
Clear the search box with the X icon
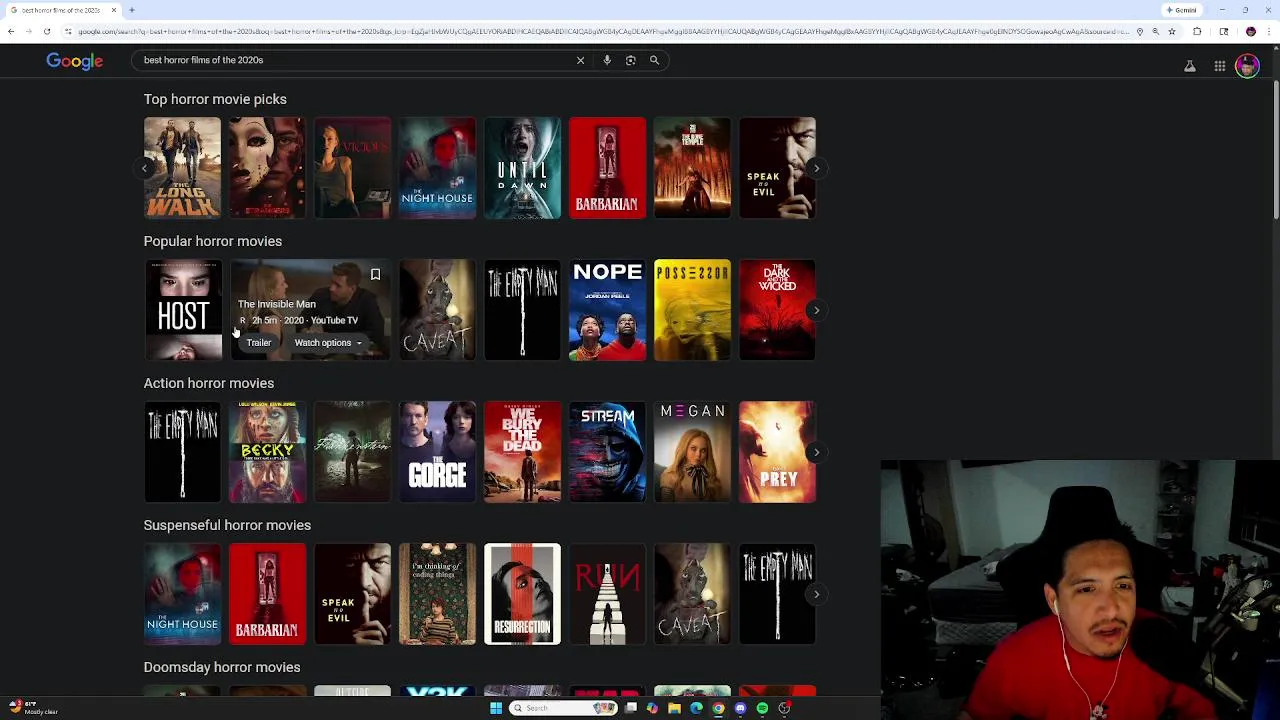click(580, 60)
